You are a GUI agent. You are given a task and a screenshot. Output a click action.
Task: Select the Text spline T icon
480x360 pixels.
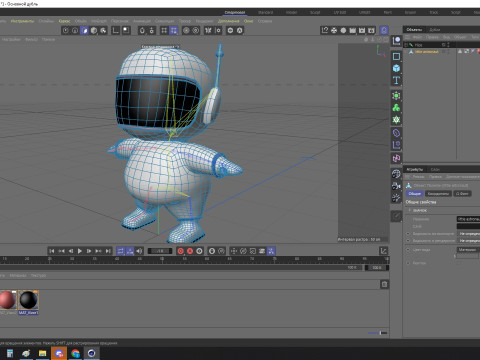(396, 80)
